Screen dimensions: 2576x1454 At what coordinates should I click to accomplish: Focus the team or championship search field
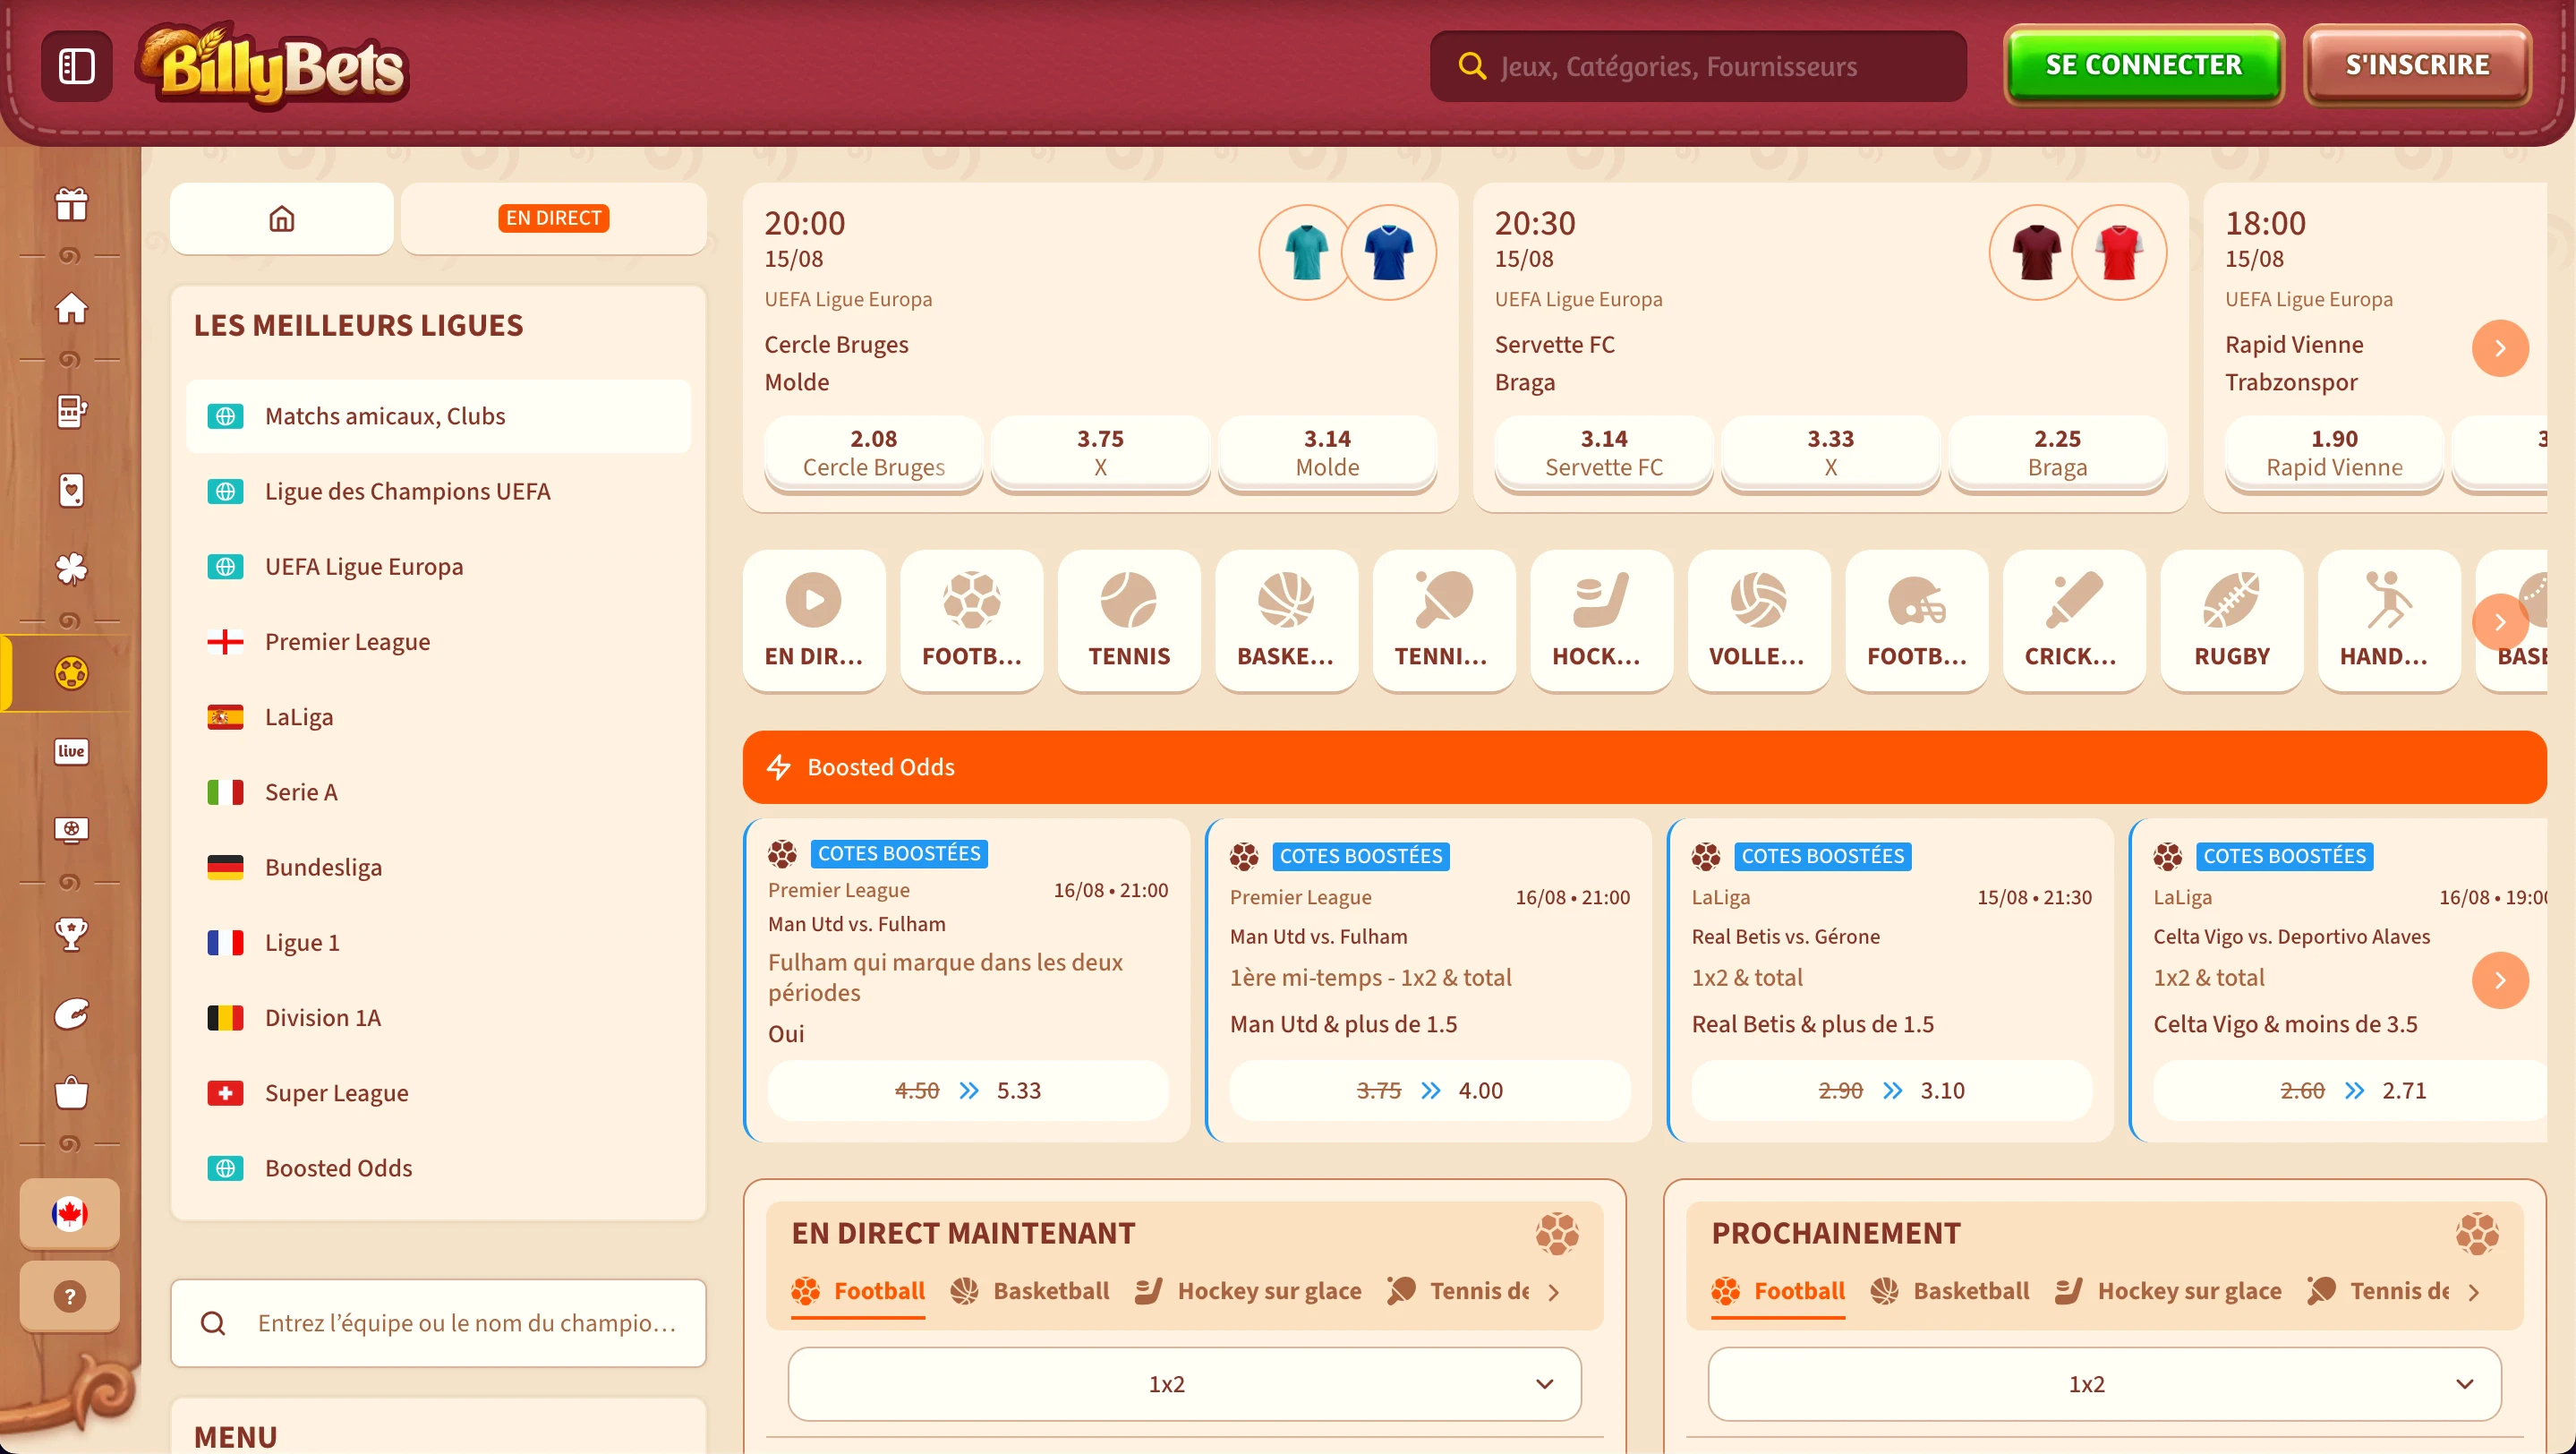(438, 1323)
